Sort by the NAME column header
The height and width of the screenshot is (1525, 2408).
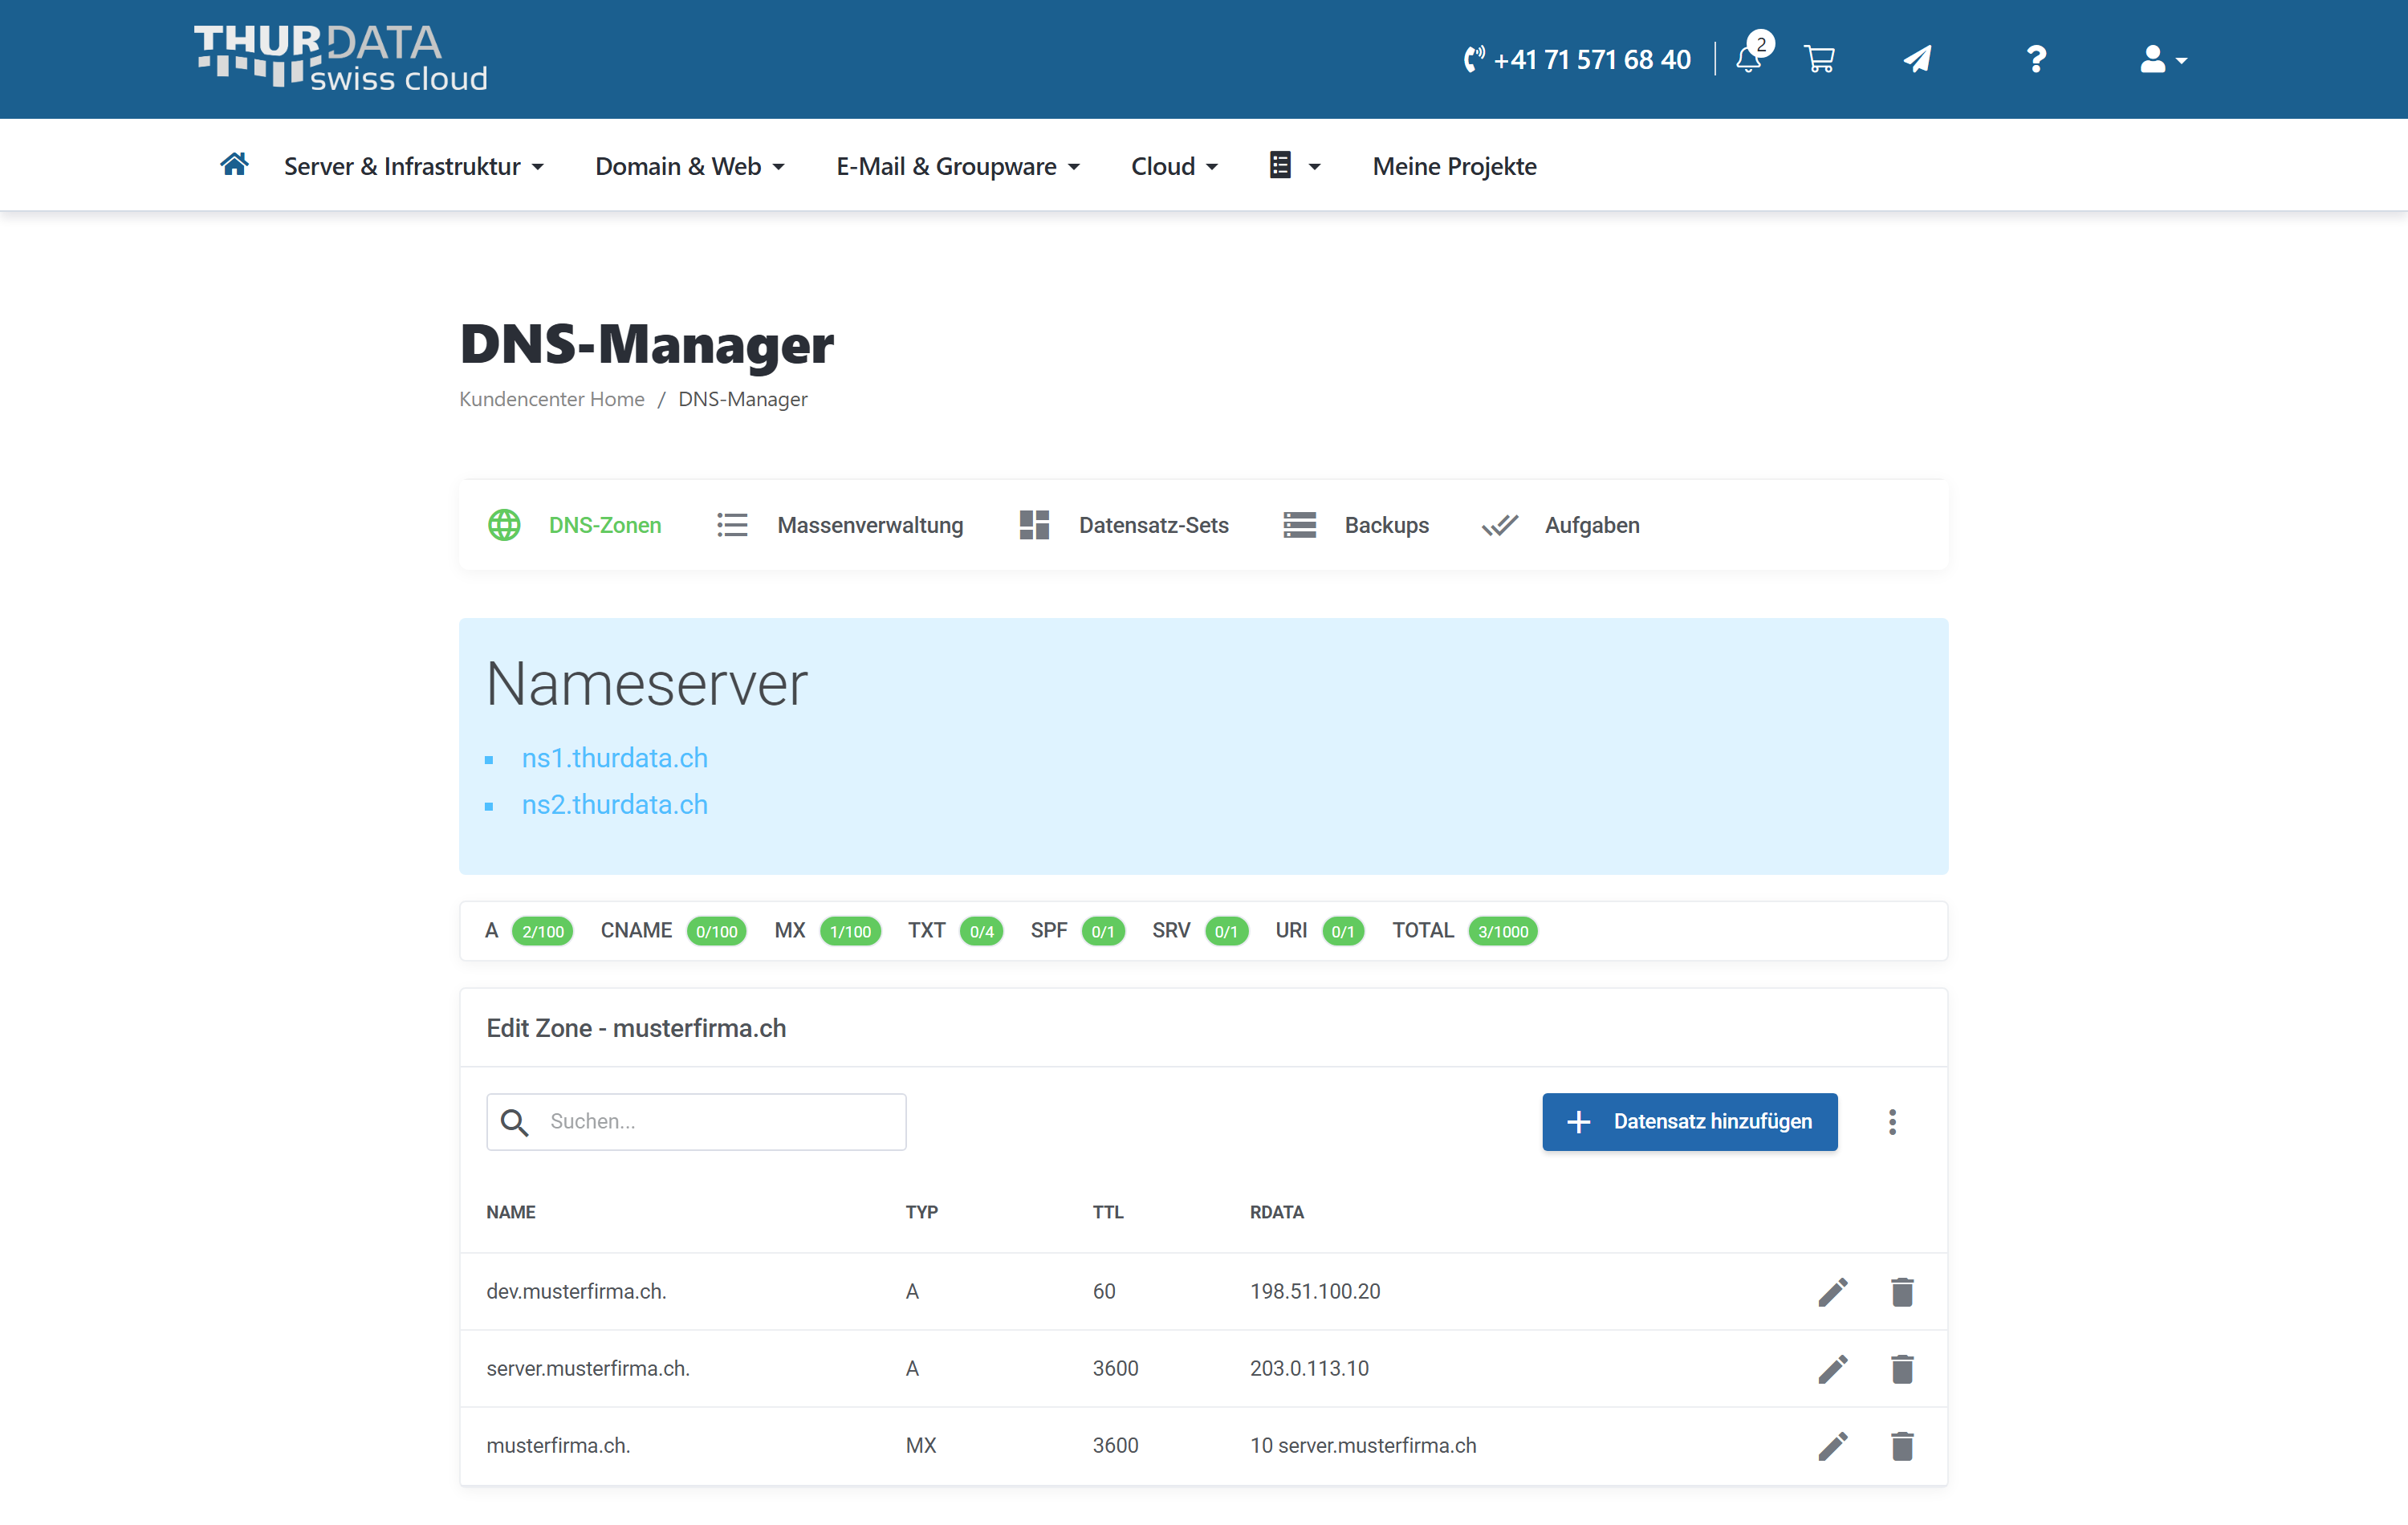(511, 1211)
